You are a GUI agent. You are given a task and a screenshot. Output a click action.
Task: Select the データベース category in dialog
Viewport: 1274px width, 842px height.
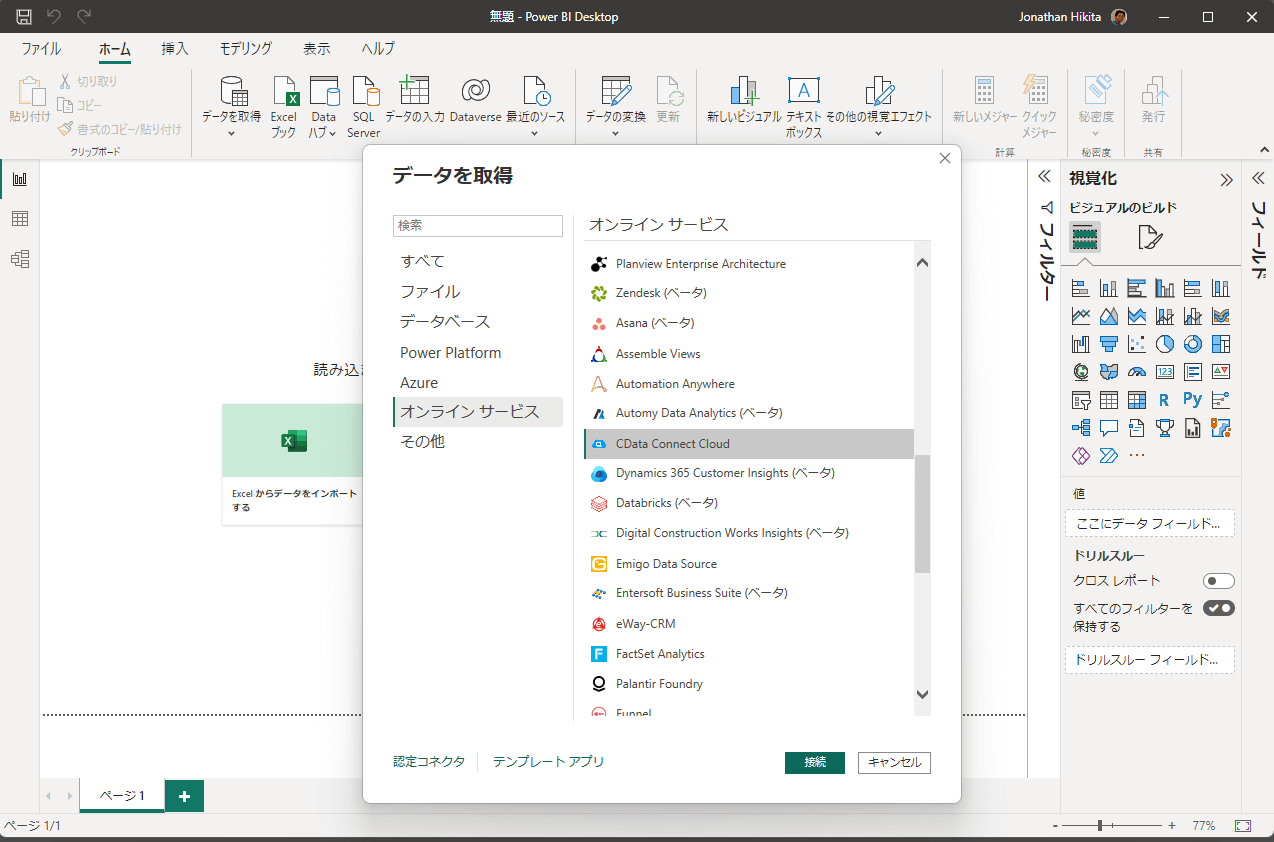coord(445,322)
